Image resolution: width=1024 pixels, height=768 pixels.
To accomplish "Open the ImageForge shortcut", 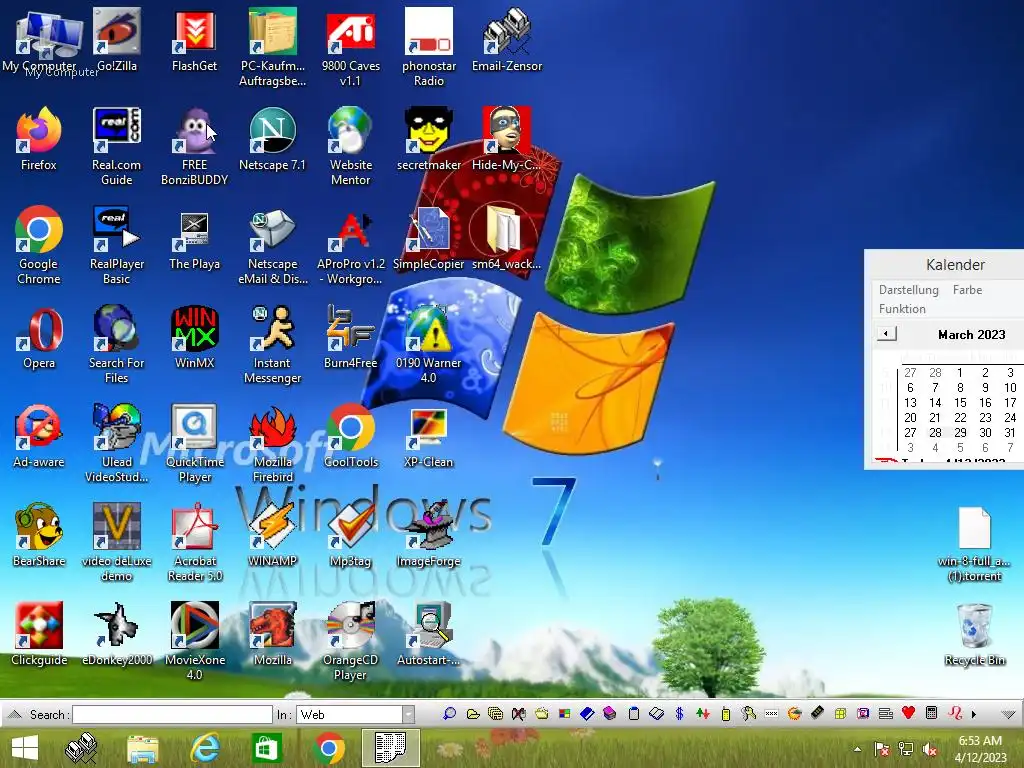I will (x=428, y=535).
